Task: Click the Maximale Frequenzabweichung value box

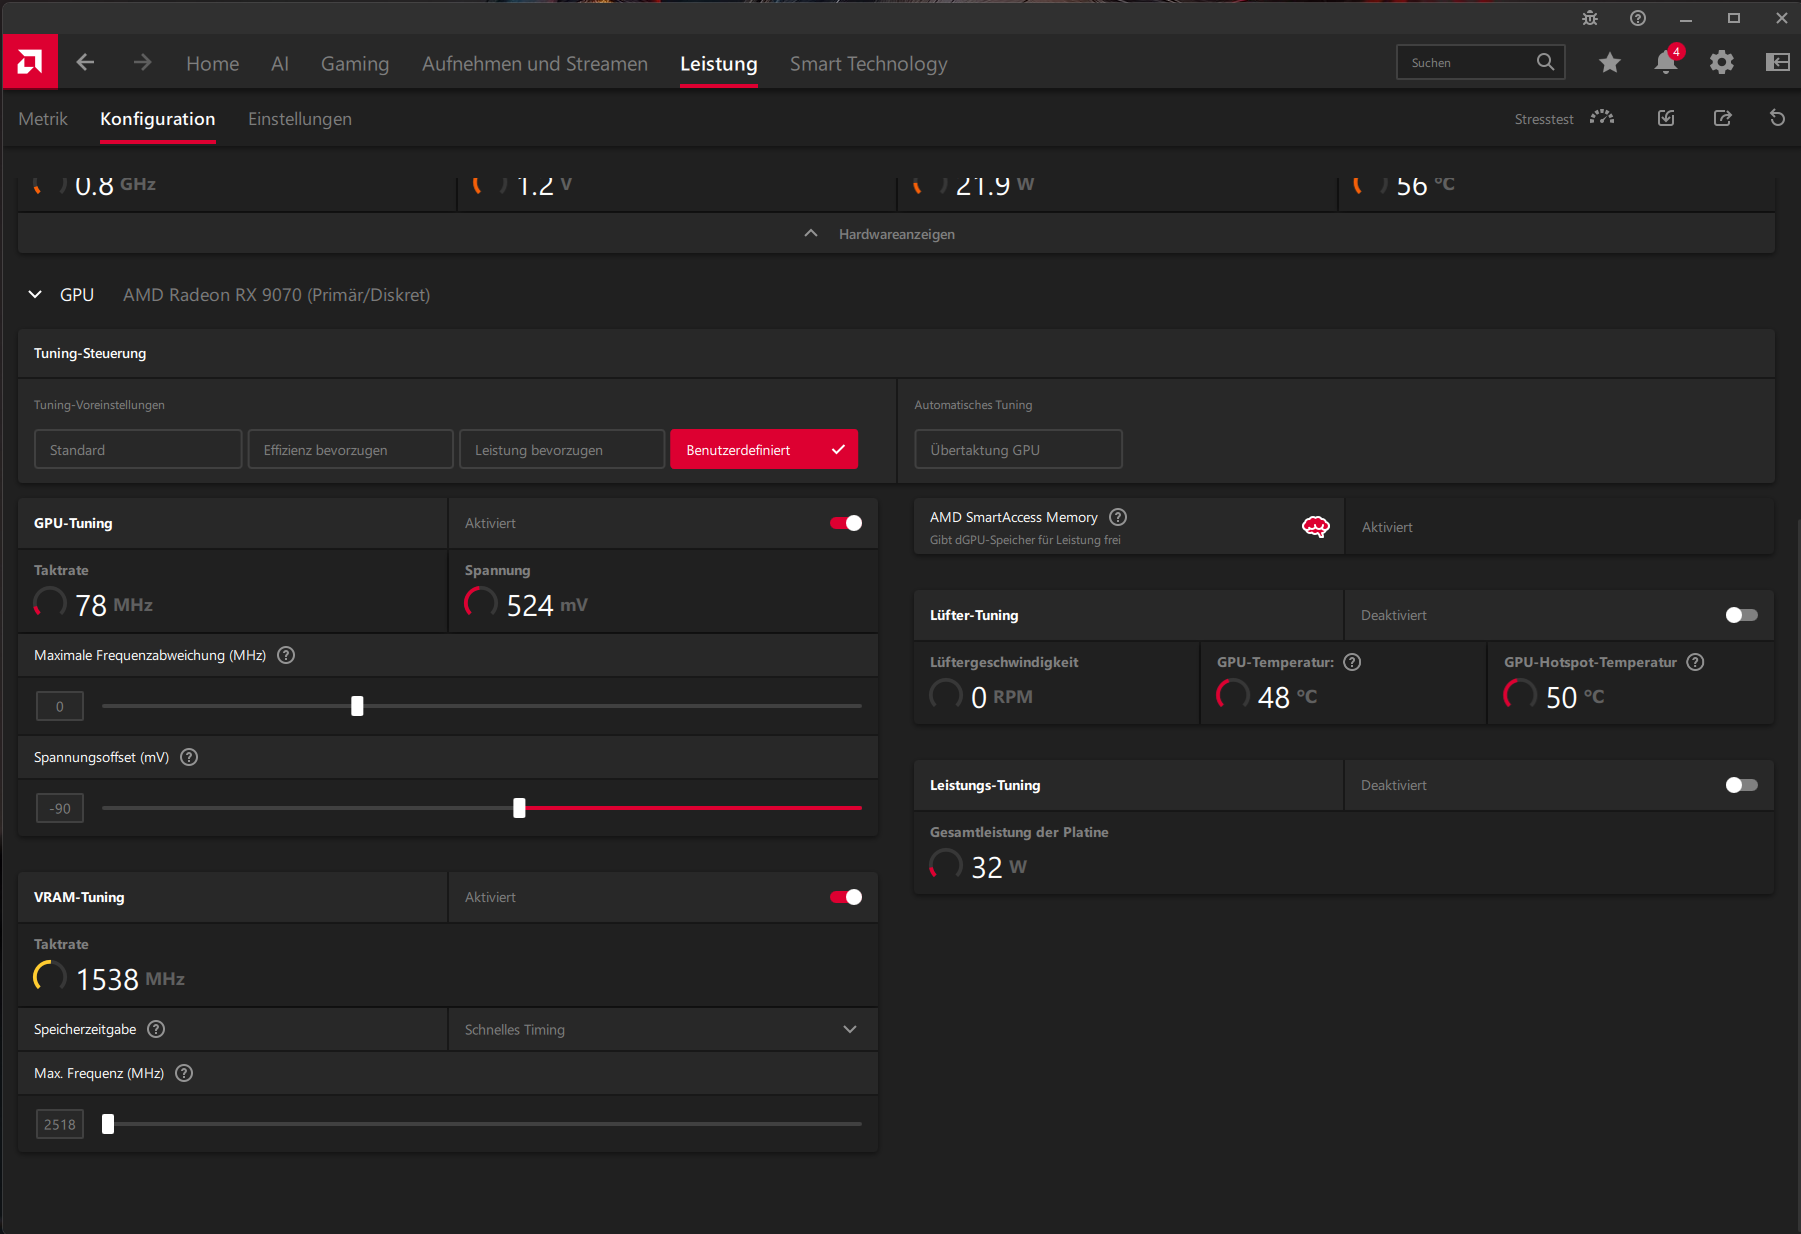Action: point(60,706)
